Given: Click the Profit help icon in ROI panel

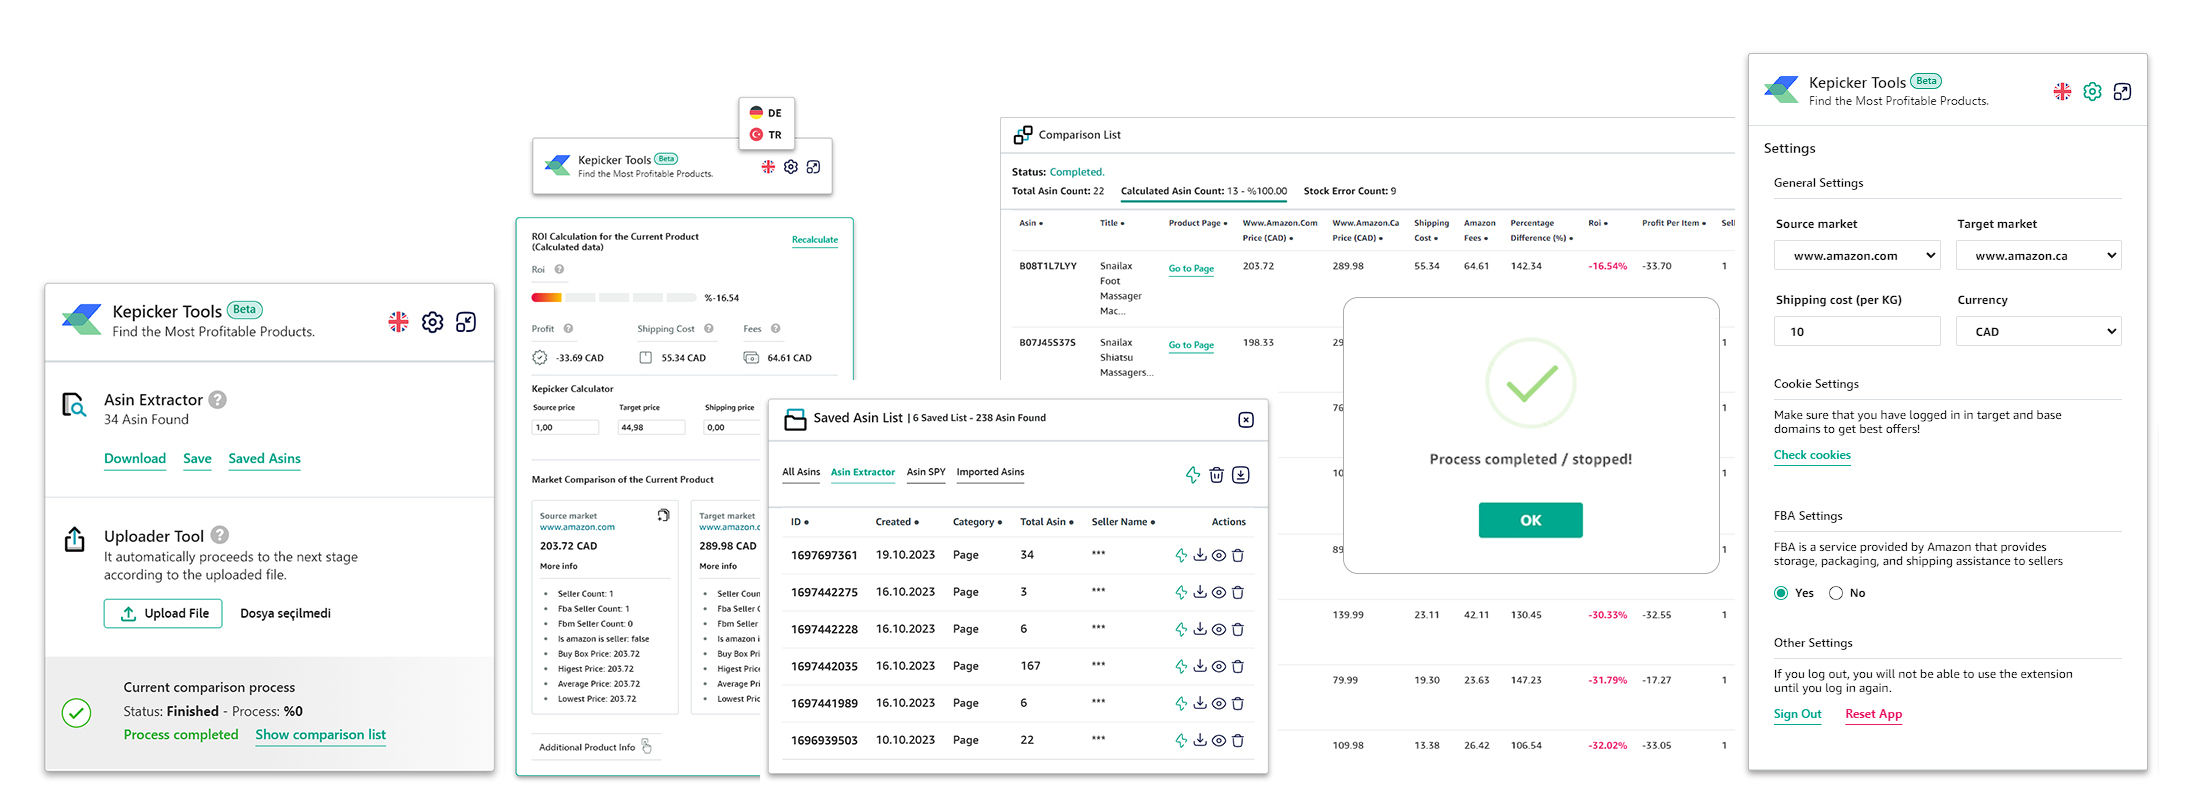Looking at the screenshot, I should coord(568,328).
